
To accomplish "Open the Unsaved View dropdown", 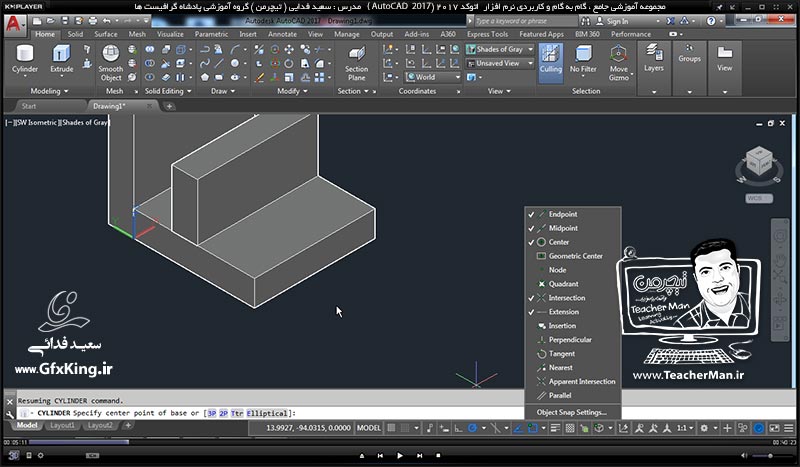I will (x=500, y=63).
